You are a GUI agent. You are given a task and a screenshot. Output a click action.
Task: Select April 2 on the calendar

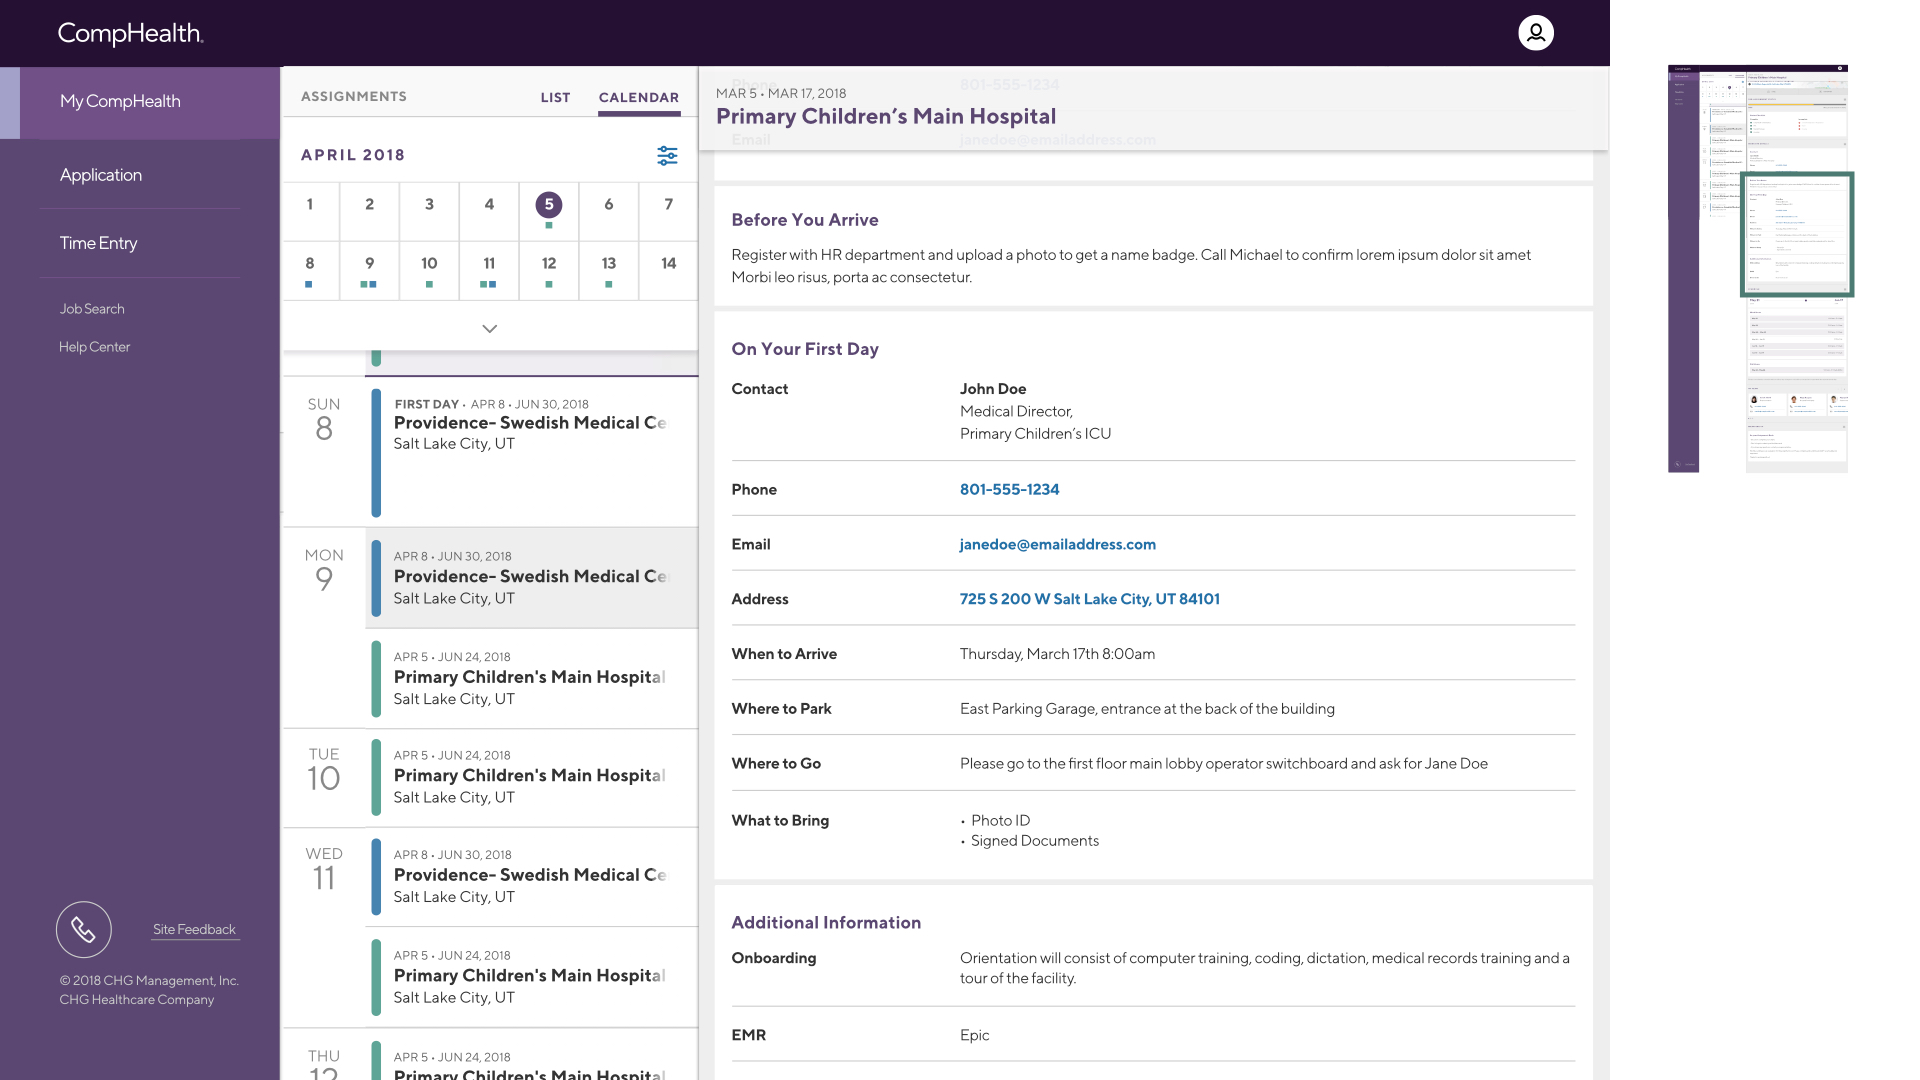[x=370, y=211]
